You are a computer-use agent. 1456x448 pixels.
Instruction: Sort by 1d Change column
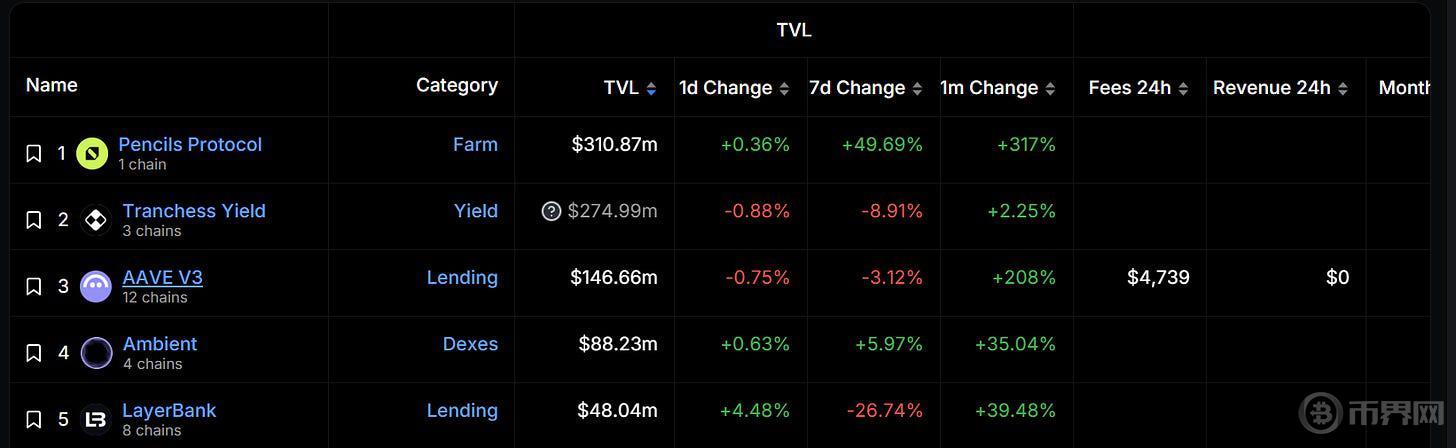pyautogui.click(x=734, y=88)
